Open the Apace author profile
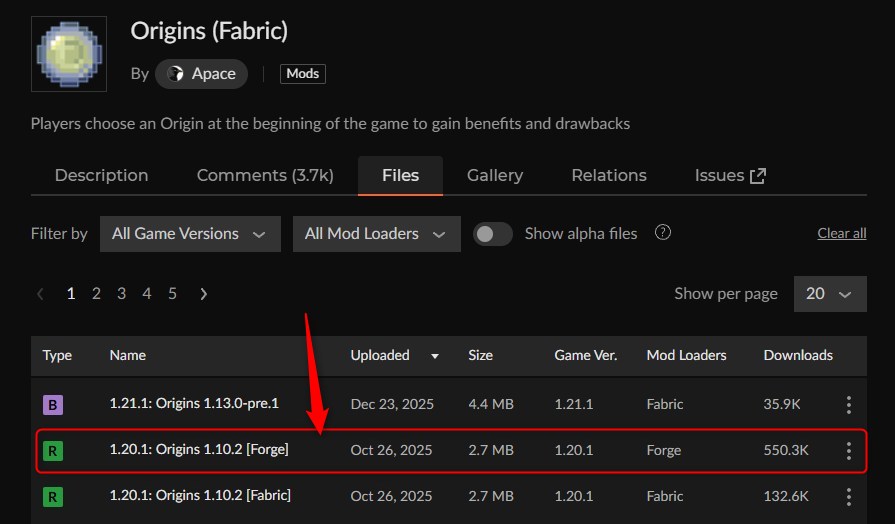This screenshot has width=895, height=524. 201,73
